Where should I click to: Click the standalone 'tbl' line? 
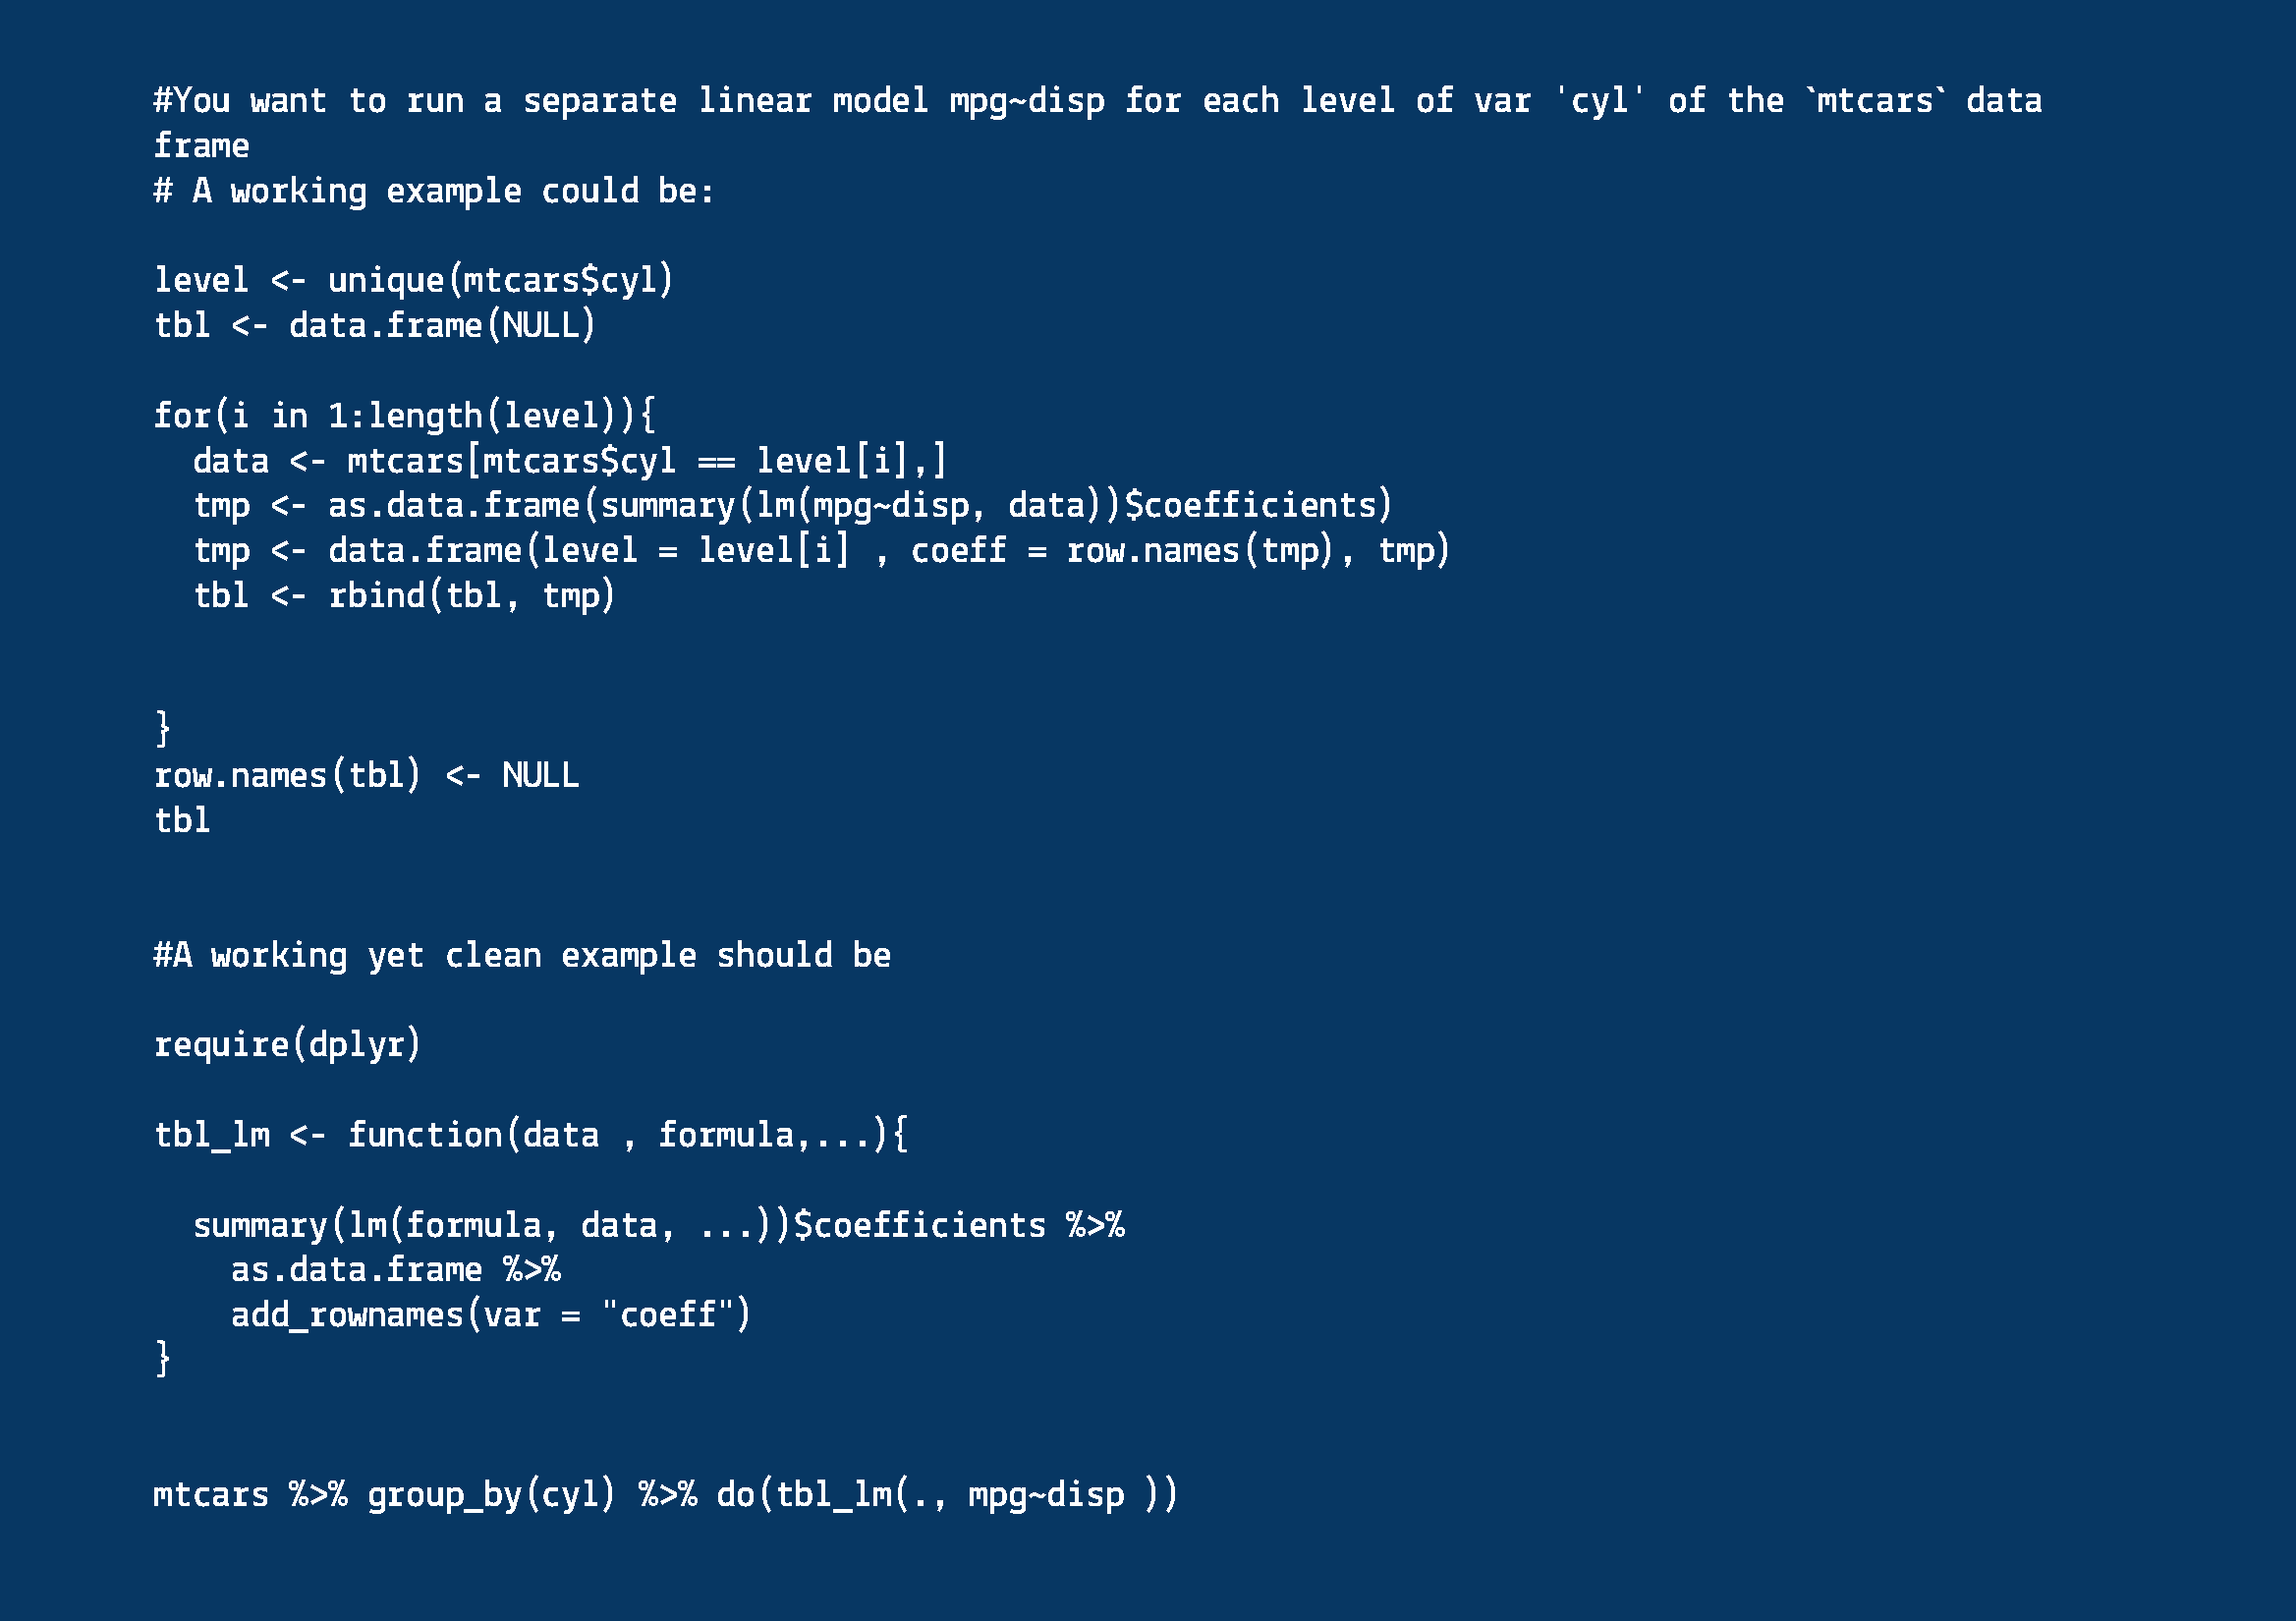point(182,820)
